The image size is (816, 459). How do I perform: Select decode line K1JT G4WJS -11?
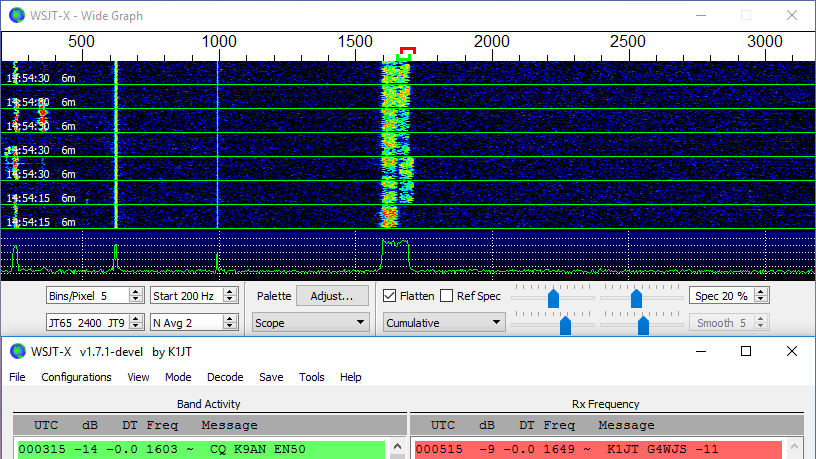(598, 449)
